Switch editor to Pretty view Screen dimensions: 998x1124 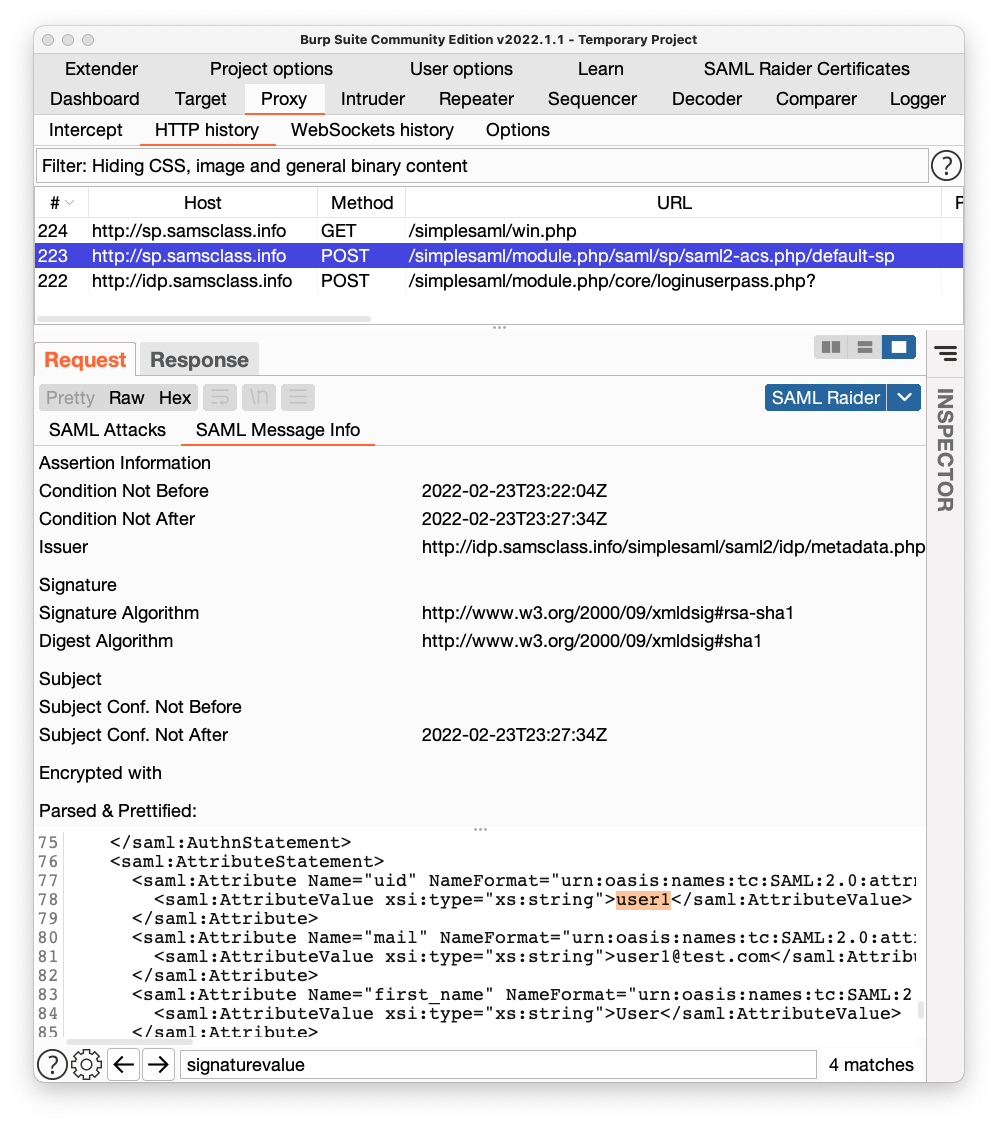(70, 397)
